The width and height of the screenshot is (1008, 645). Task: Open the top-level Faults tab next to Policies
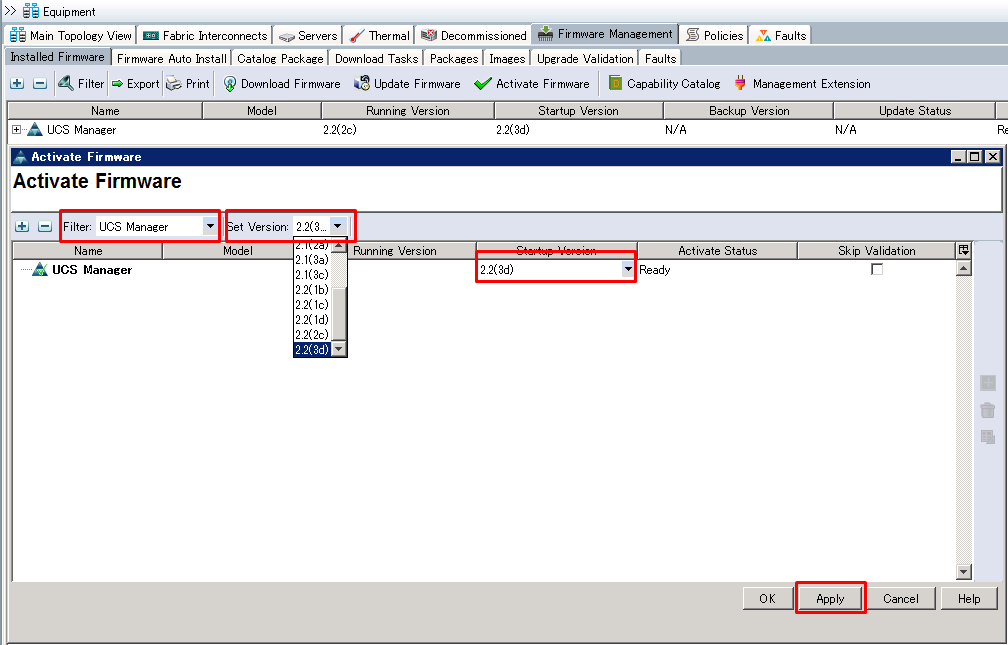pos(781,35)
